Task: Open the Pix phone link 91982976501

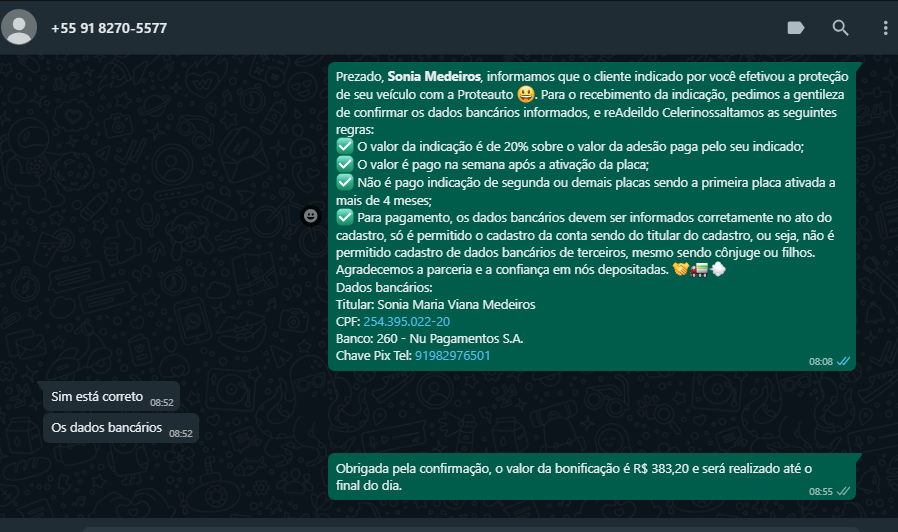Action: (x=452, y=356)
